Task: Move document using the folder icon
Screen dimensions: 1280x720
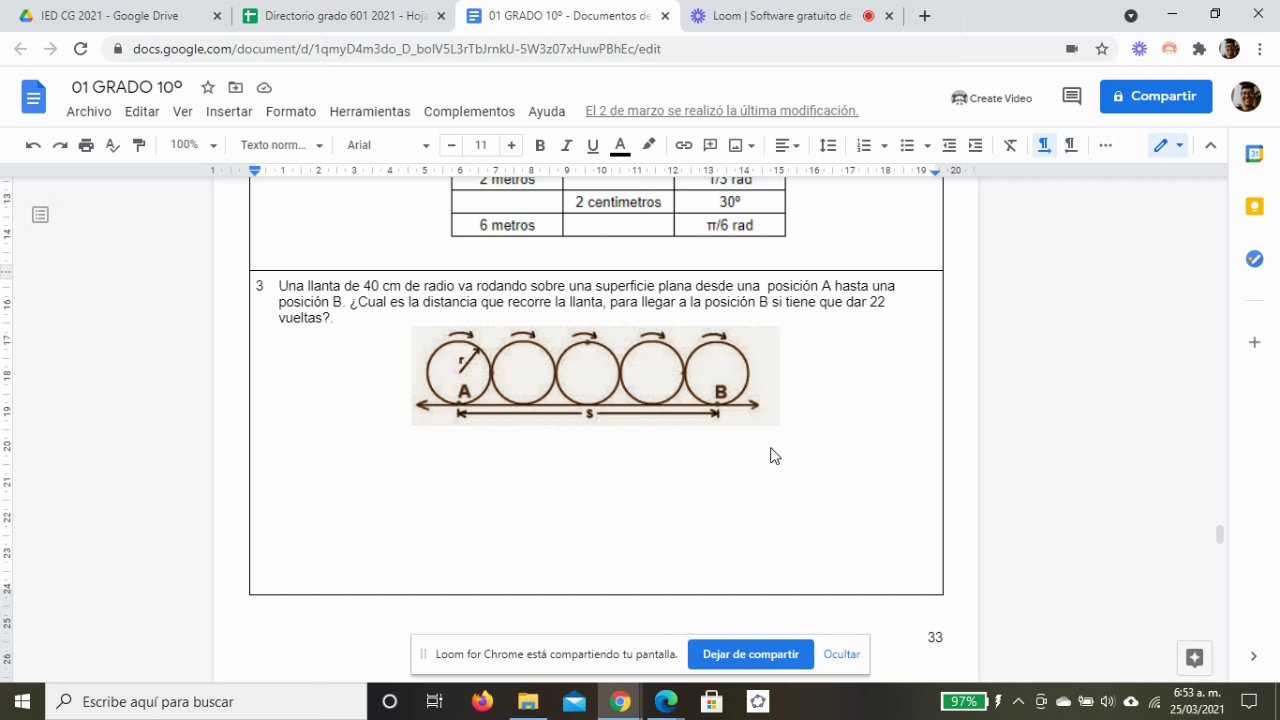Action: (236, 87)
